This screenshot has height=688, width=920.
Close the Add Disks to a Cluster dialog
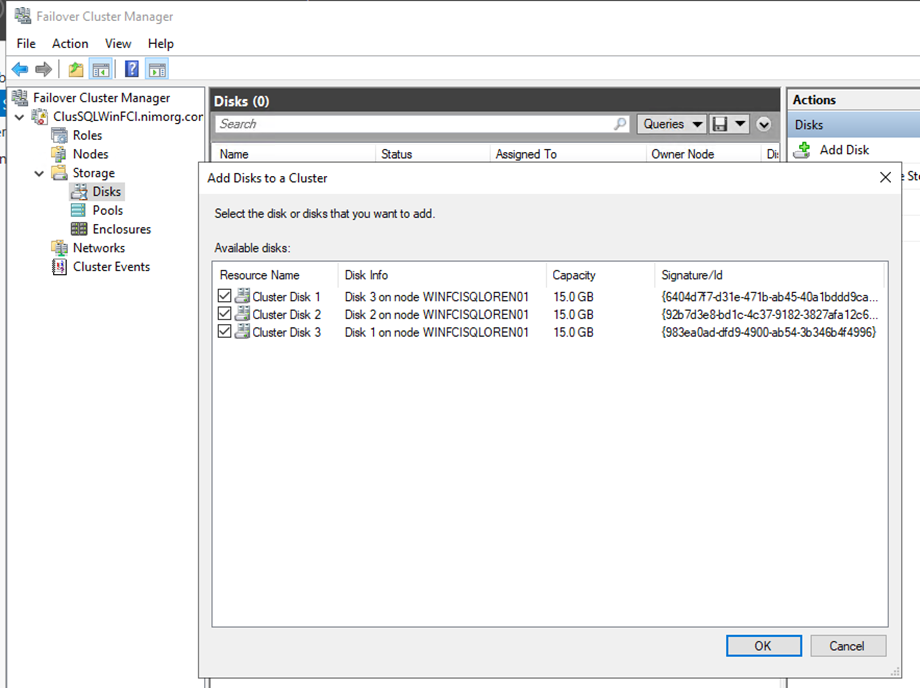(x=885, y=177)
